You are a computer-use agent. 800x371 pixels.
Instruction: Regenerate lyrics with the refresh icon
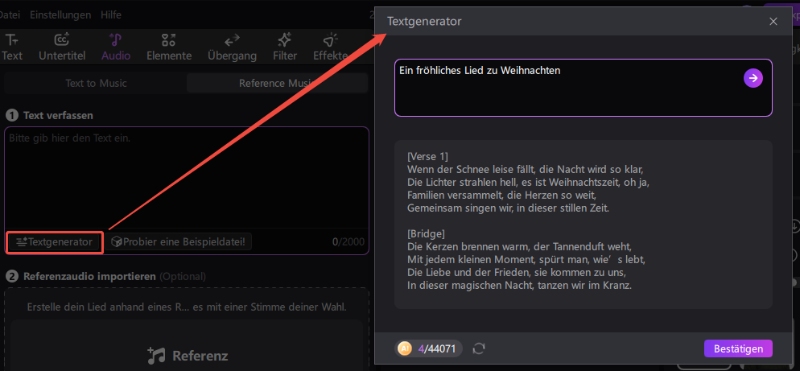pos(479,349)
